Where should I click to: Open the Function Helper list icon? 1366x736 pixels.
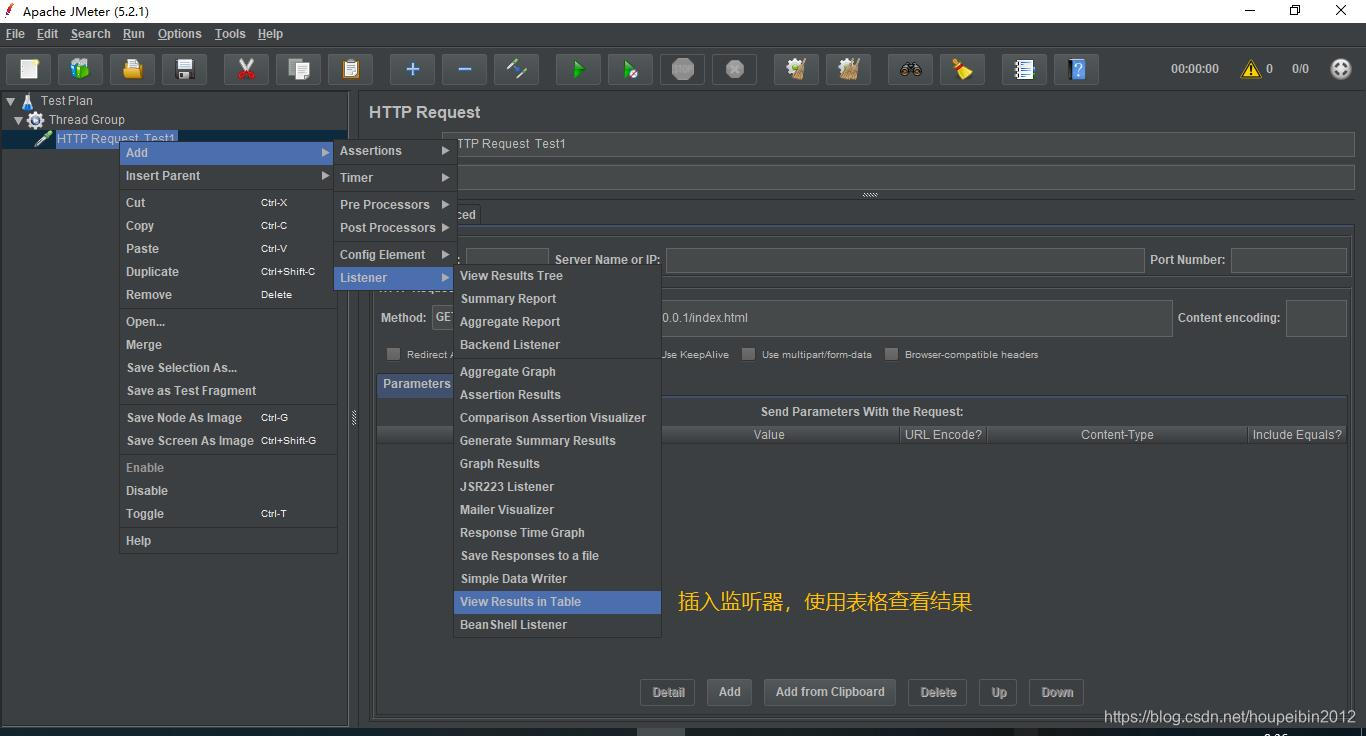click(x=1024, y=69)
